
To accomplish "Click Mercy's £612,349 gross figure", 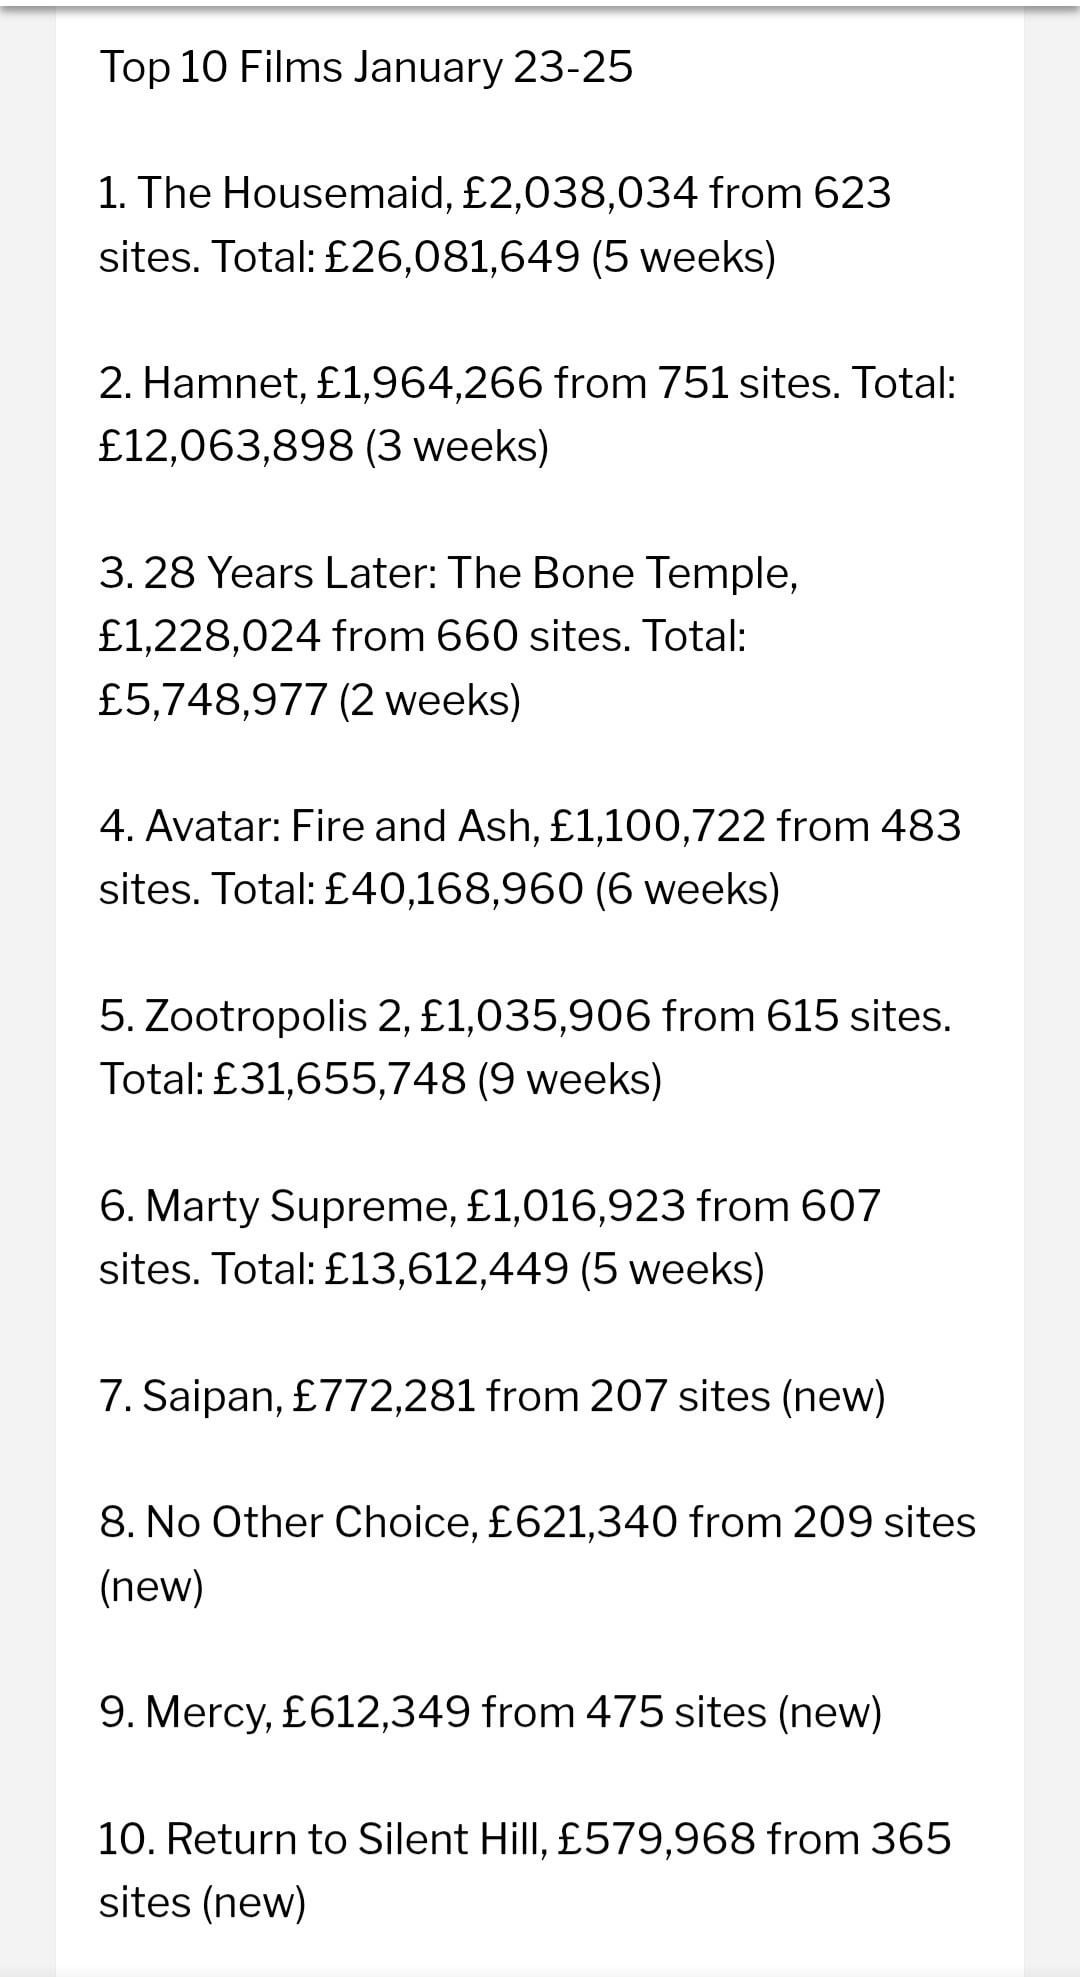I will pyautogui.click(x=377, y=1712).
